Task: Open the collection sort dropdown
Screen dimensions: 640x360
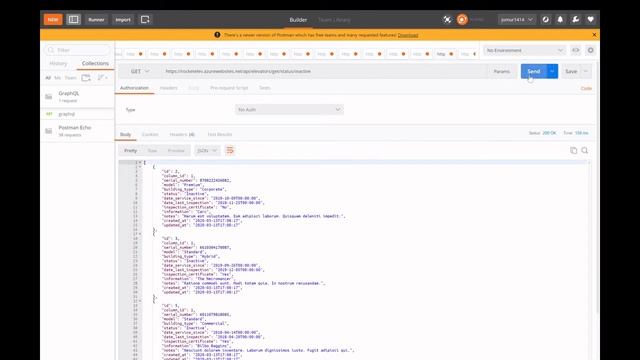Action: point(102,78)
